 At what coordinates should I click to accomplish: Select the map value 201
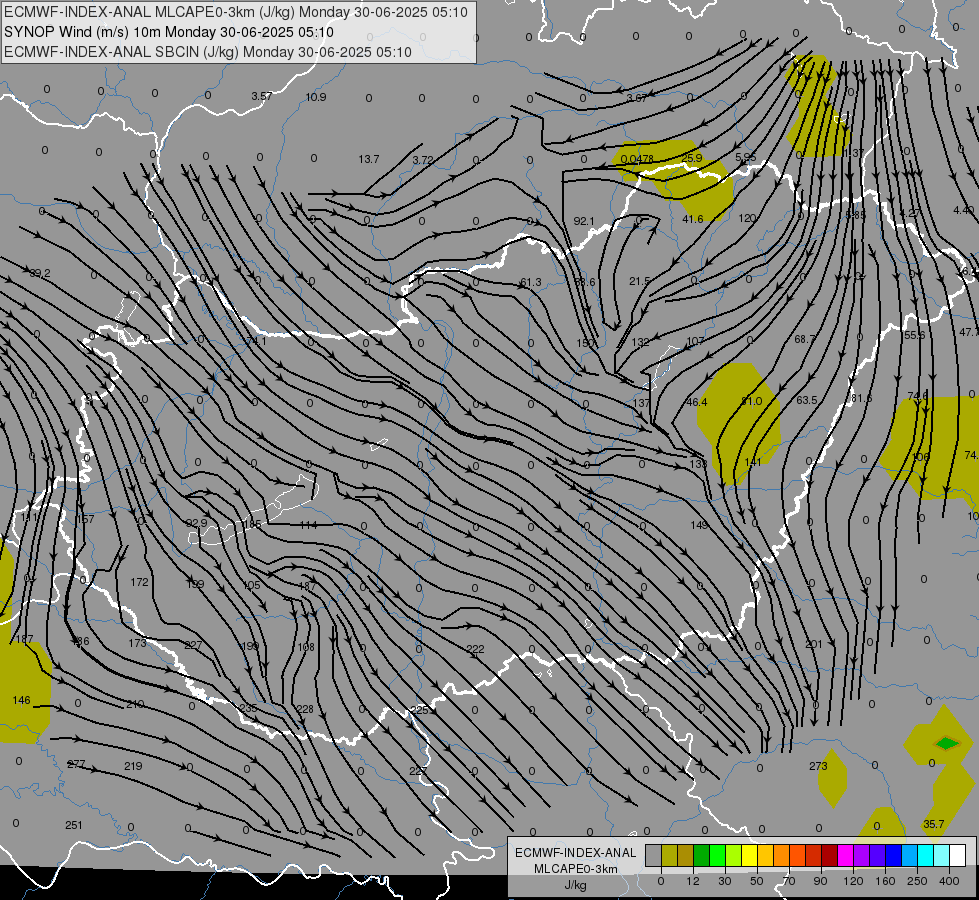pos(814,644)
